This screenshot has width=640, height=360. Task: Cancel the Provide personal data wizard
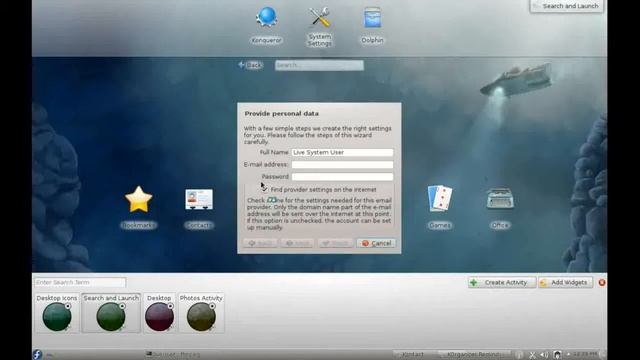pyautogui.click(x=376, y=243)
